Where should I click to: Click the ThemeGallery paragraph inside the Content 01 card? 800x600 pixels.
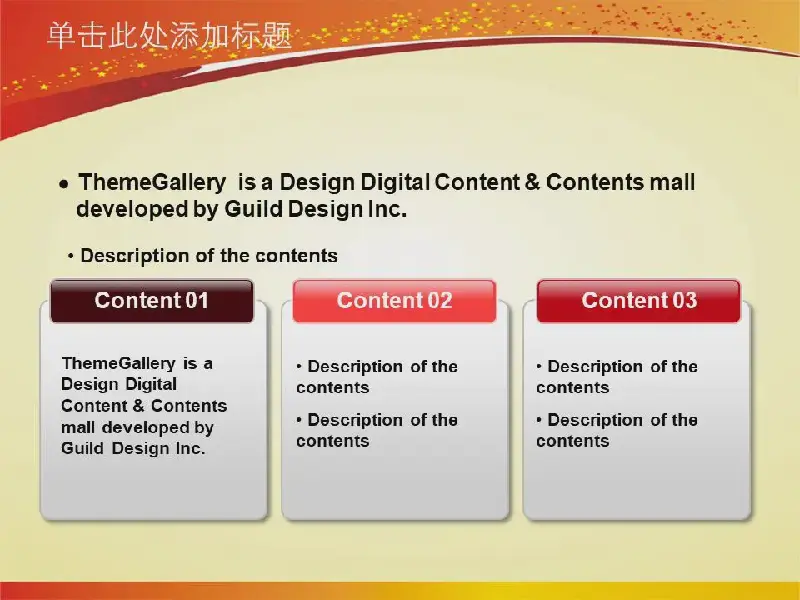[x=144, y=406]
